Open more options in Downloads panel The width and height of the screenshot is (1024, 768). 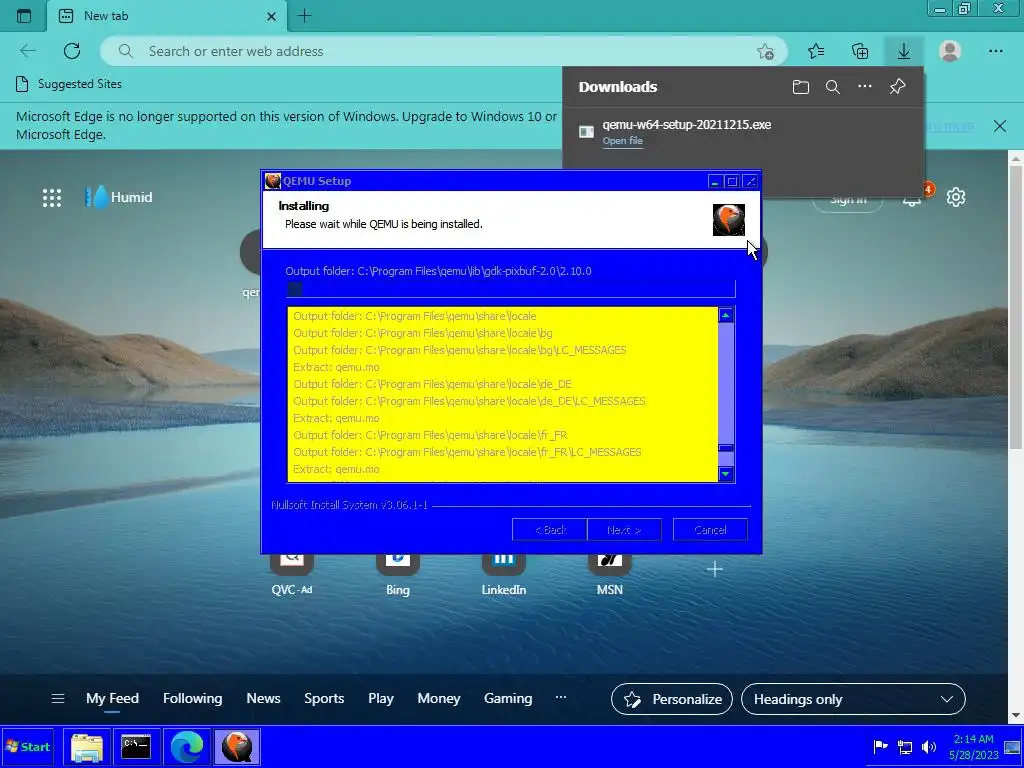(865, 86)
